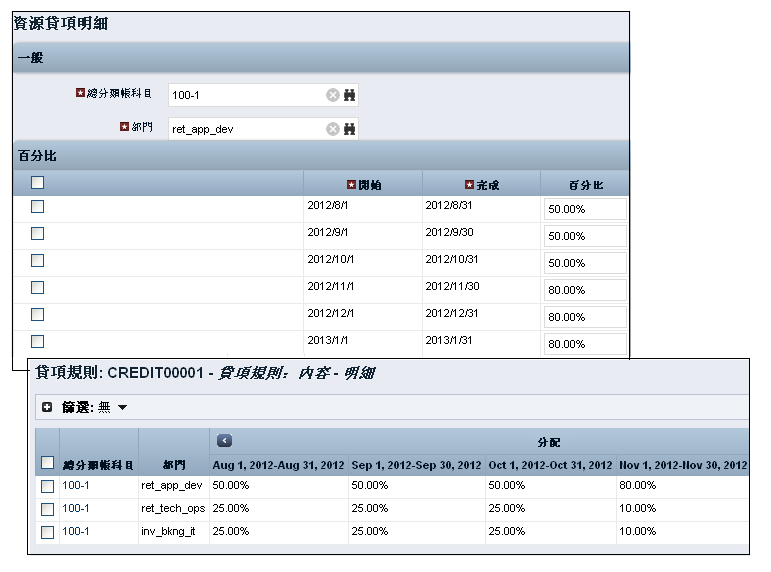Check the row starting 2012/11/1

[x=37, y=288]
